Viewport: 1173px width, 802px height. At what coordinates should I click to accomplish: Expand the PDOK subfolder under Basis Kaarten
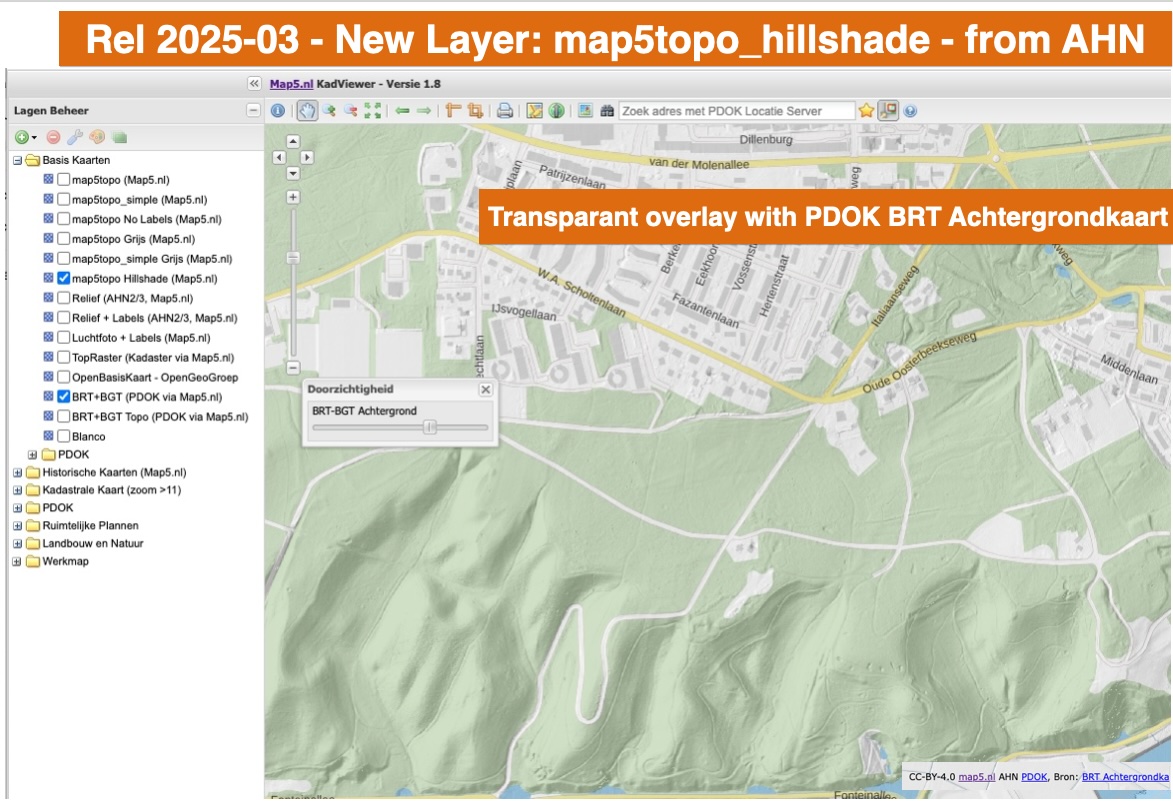32,454
